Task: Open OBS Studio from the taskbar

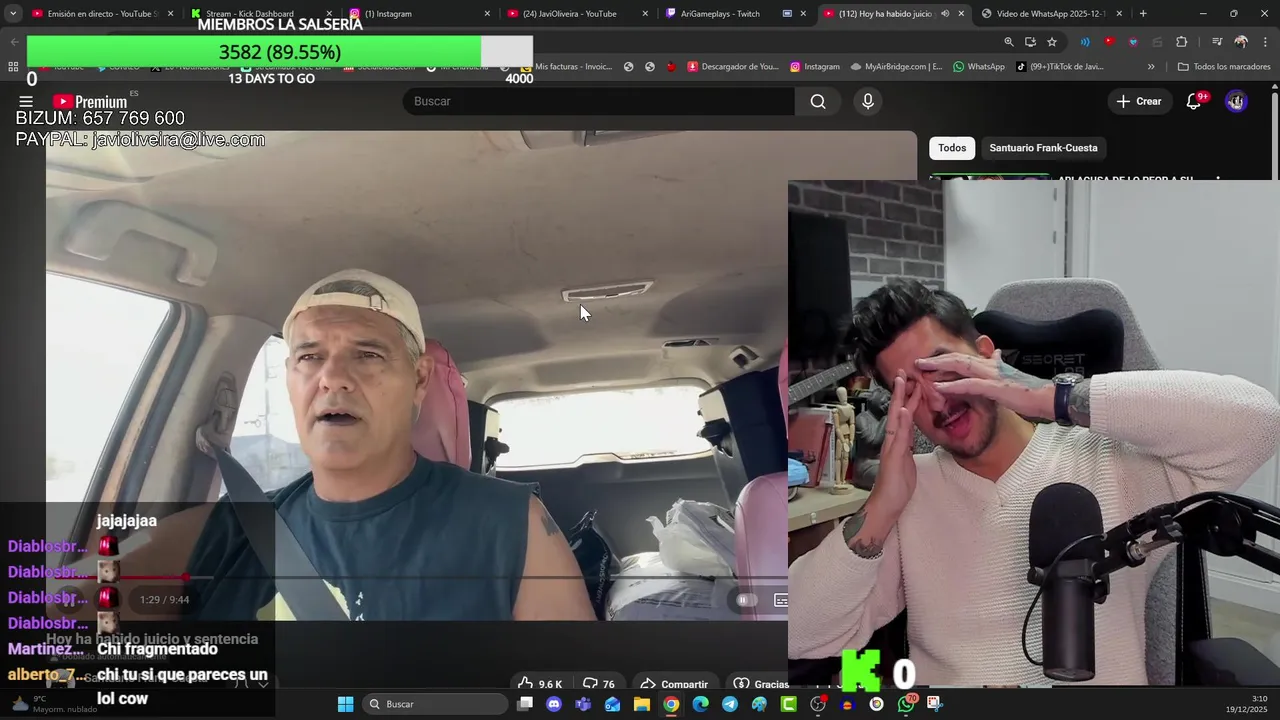Action: tap(818, 704)
